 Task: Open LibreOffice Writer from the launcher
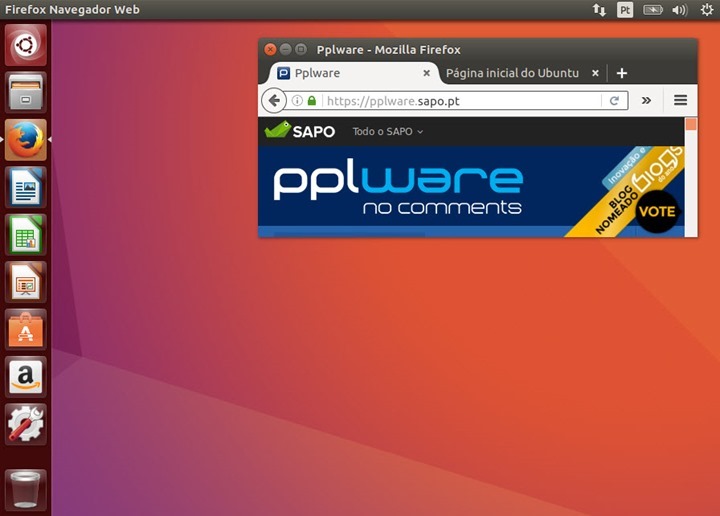(26, 187)
